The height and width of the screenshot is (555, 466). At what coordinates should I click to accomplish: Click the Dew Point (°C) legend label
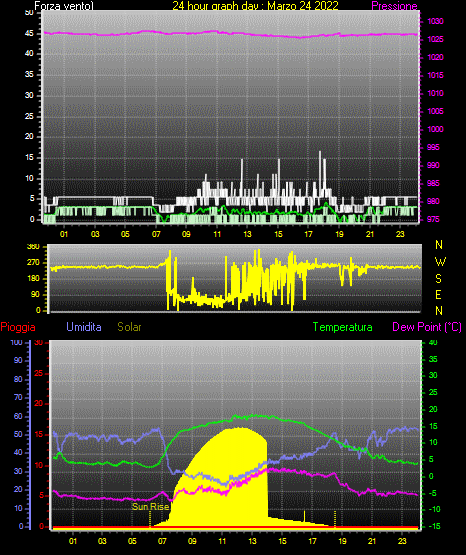(x=427, y=327)
